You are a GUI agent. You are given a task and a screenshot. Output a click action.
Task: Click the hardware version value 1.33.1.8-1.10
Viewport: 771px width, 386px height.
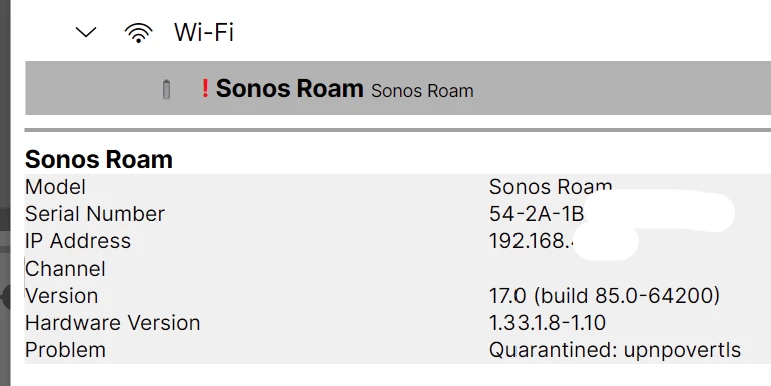click(547, 323)
